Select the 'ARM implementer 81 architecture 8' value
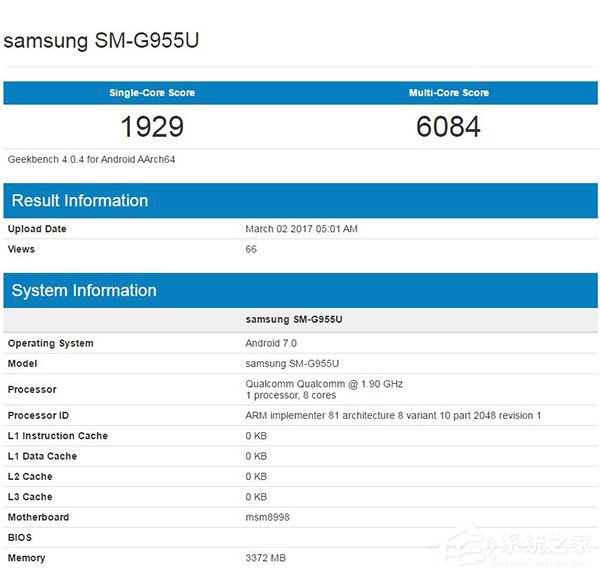600x576 pixels. point(393,416)
